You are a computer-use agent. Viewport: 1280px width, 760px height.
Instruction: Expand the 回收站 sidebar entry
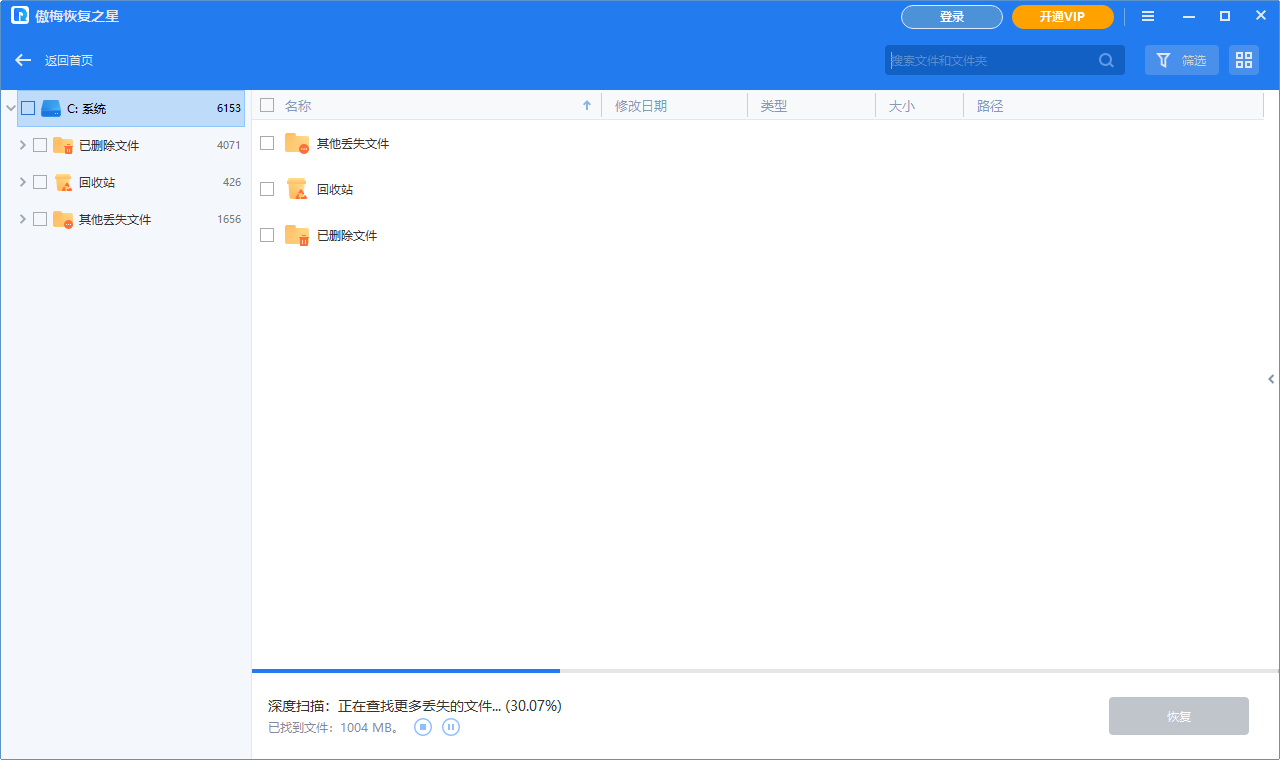pos(22,182)
